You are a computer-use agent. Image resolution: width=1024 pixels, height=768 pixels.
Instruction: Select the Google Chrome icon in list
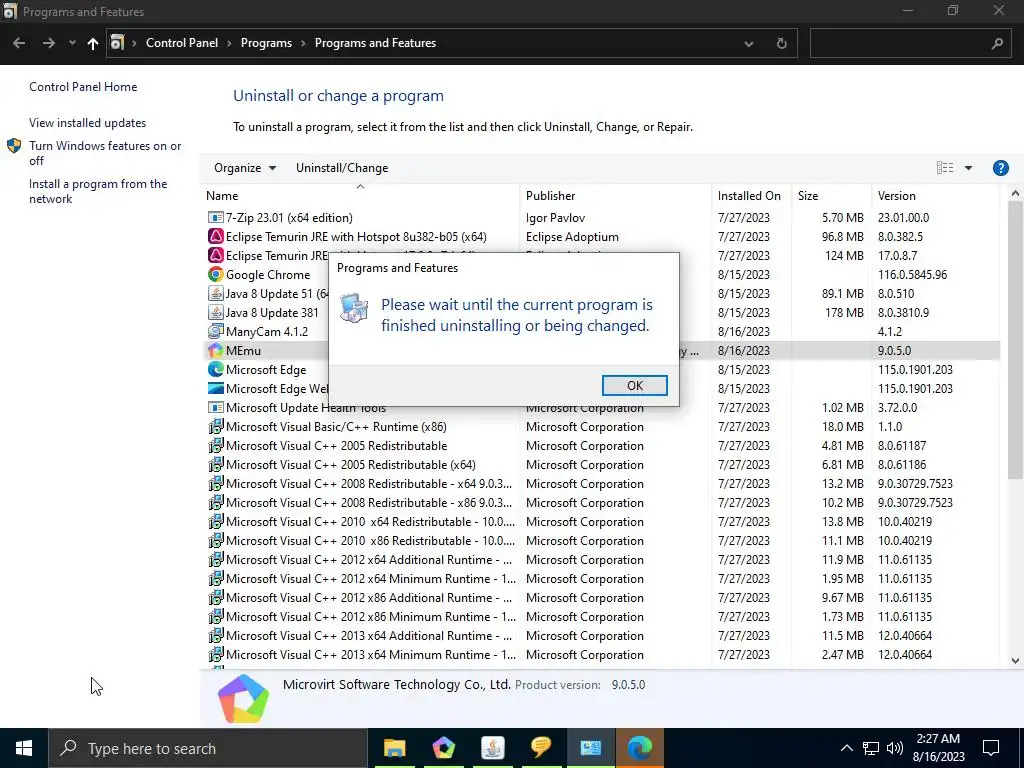[x=216, y=274]
